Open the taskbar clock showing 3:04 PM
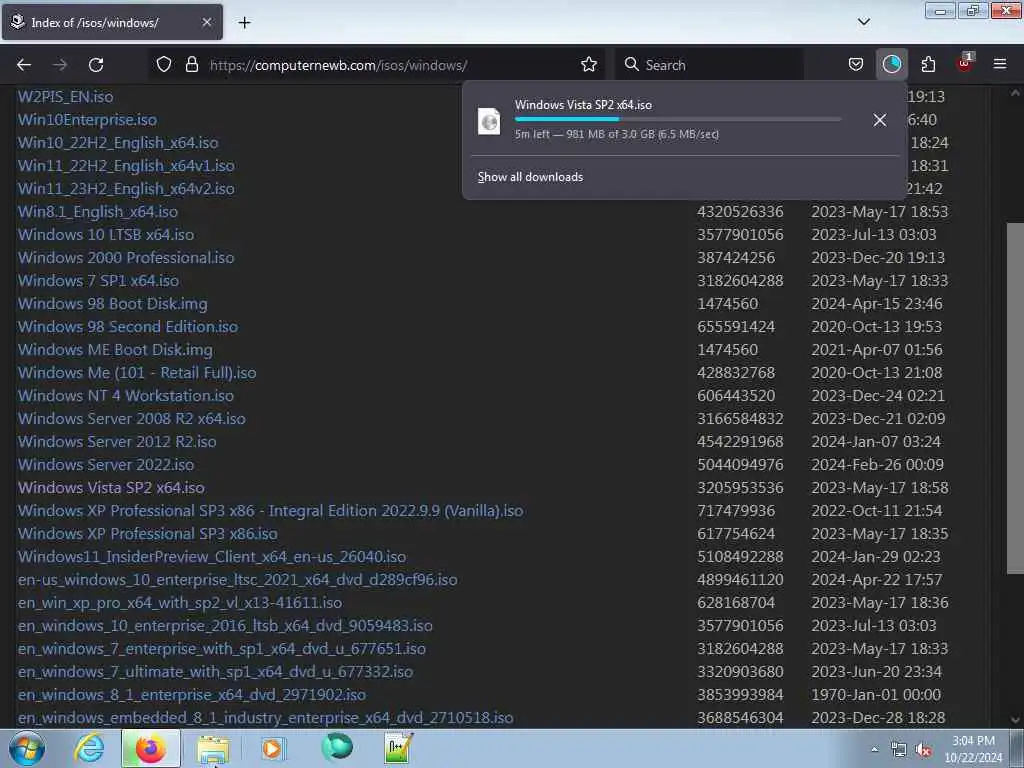1024x768 pixels. click(x=973, y=749)
